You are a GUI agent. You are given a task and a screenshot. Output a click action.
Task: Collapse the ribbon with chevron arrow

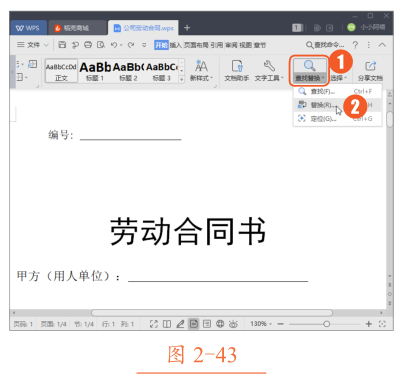pos(382,45)
